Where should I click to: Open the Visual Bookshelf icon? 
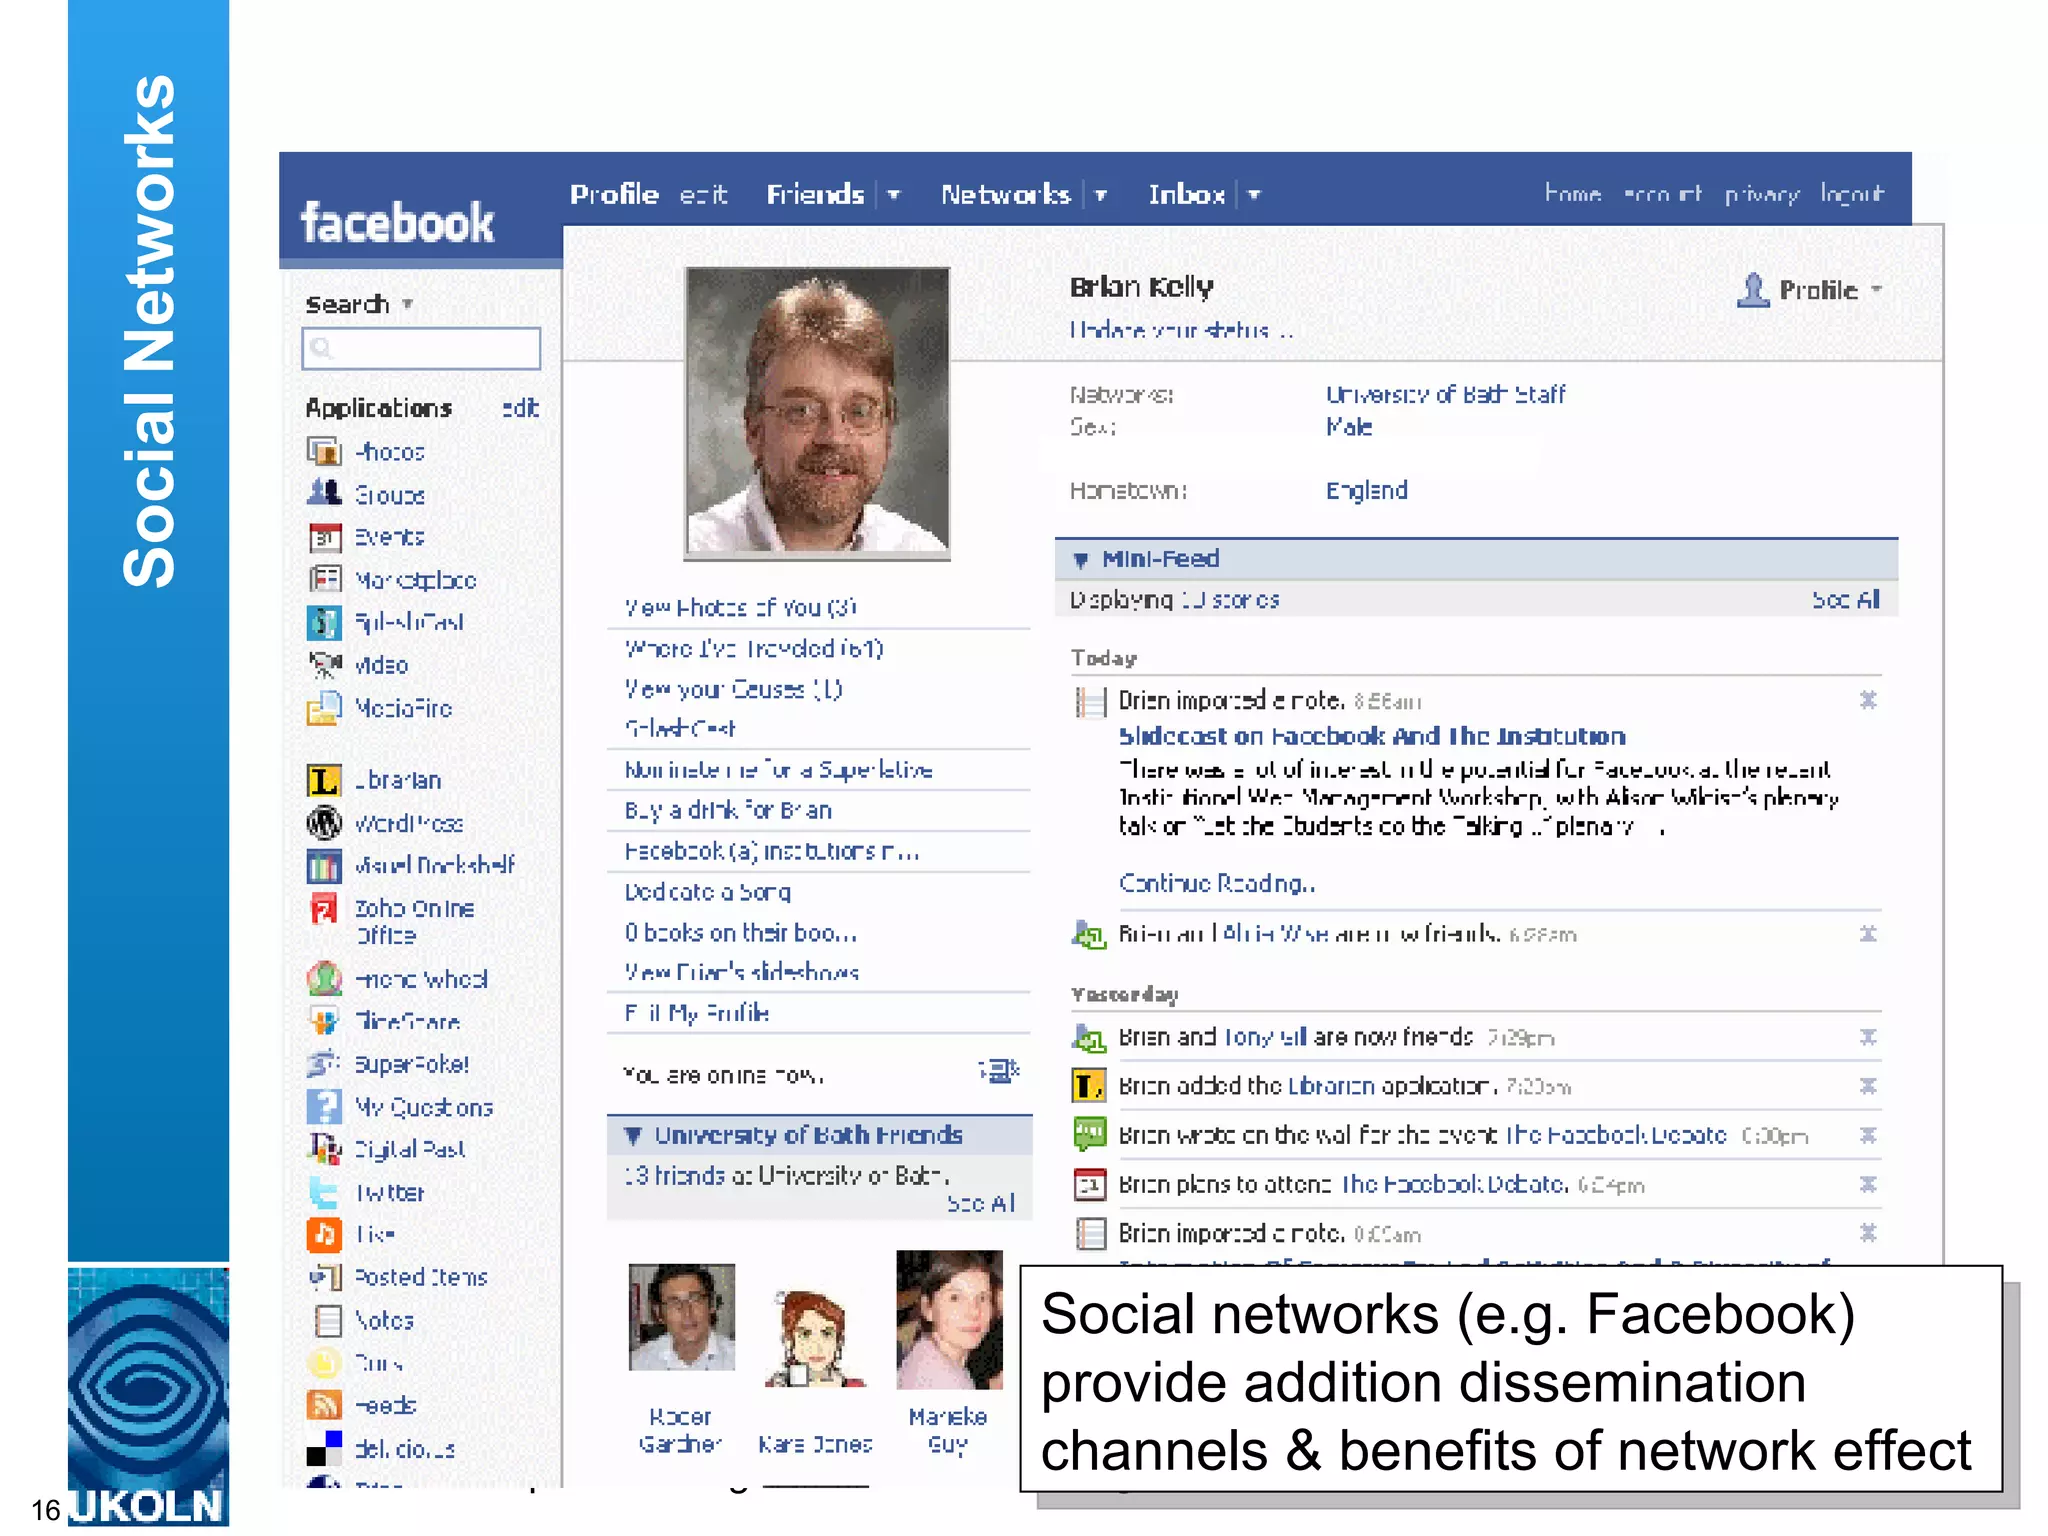coord(323,865)
